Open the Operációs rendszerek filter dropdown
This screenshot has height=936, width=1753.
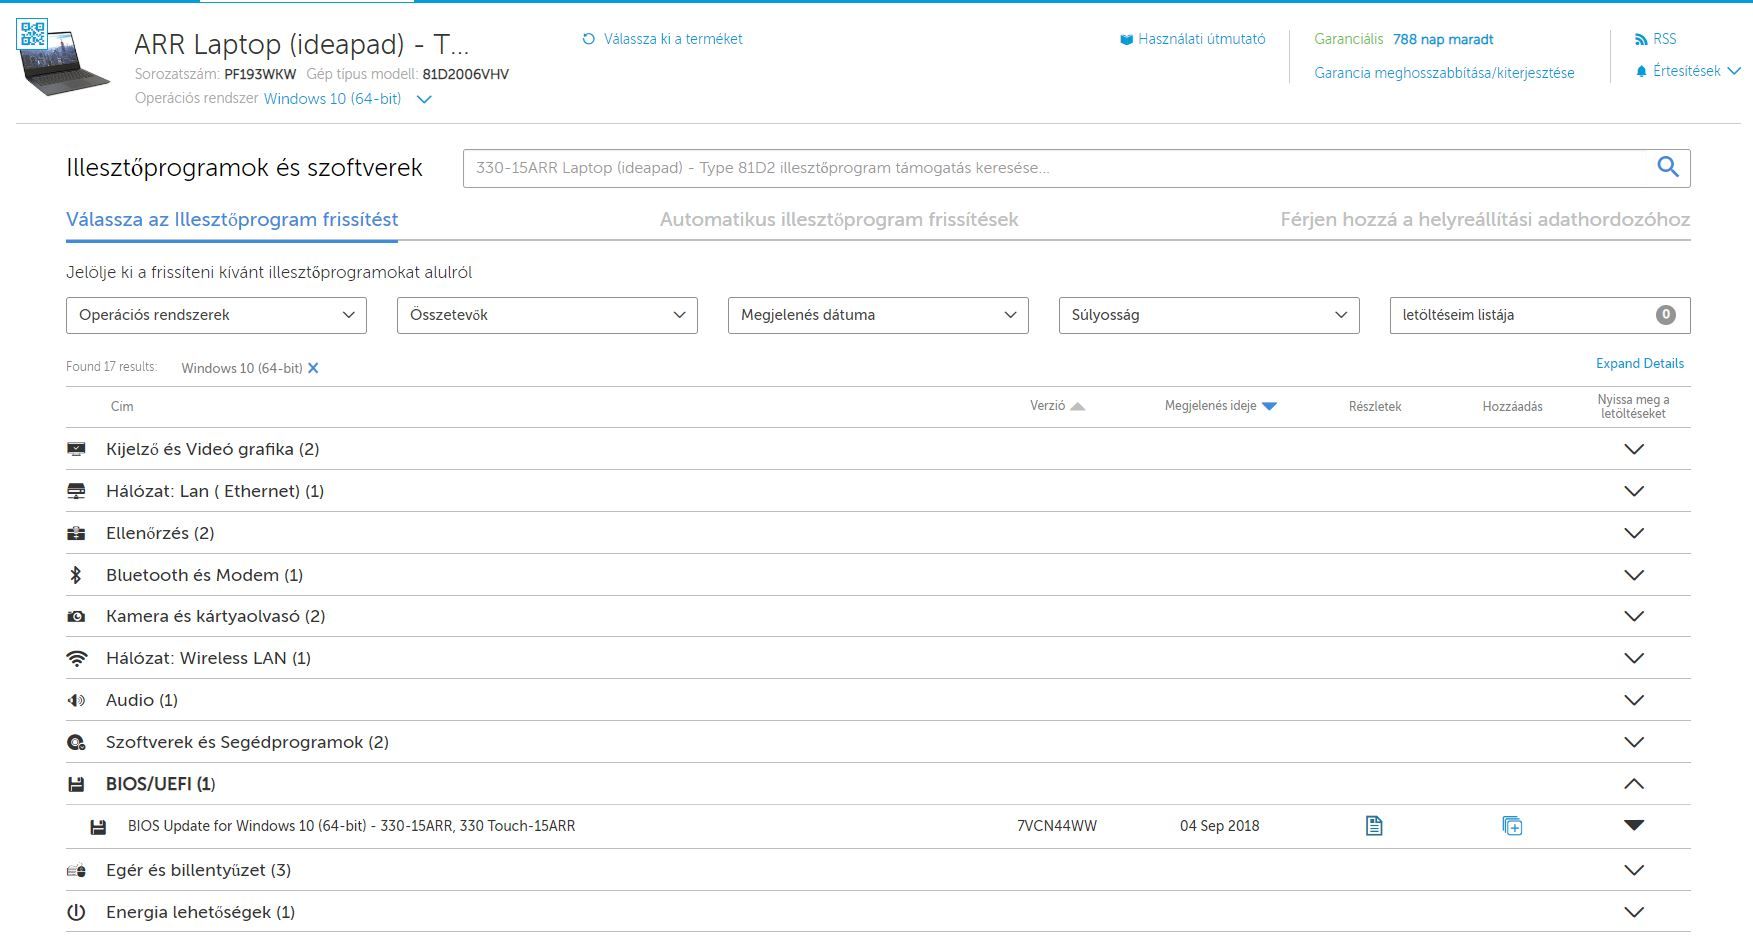(x=216, y=315)
